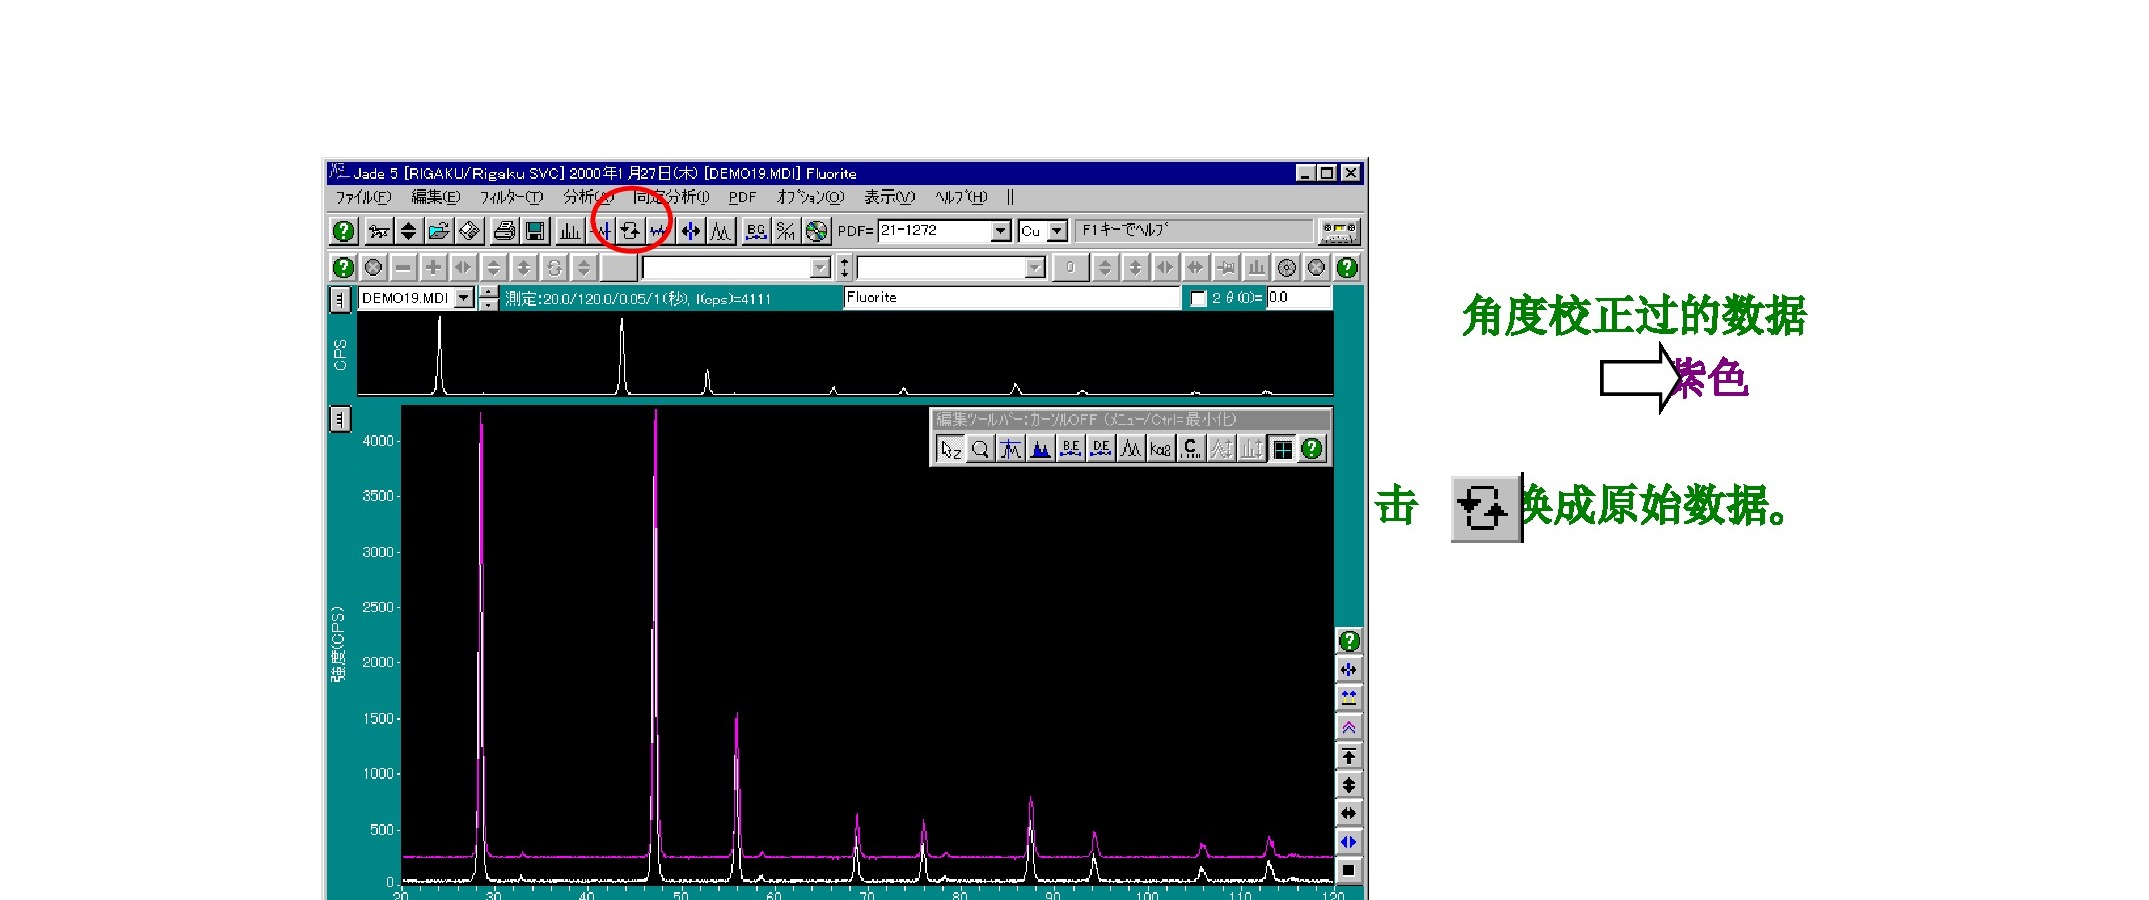Open the PDF number 21-1272 dropdown arrow

pos(1000,231)
